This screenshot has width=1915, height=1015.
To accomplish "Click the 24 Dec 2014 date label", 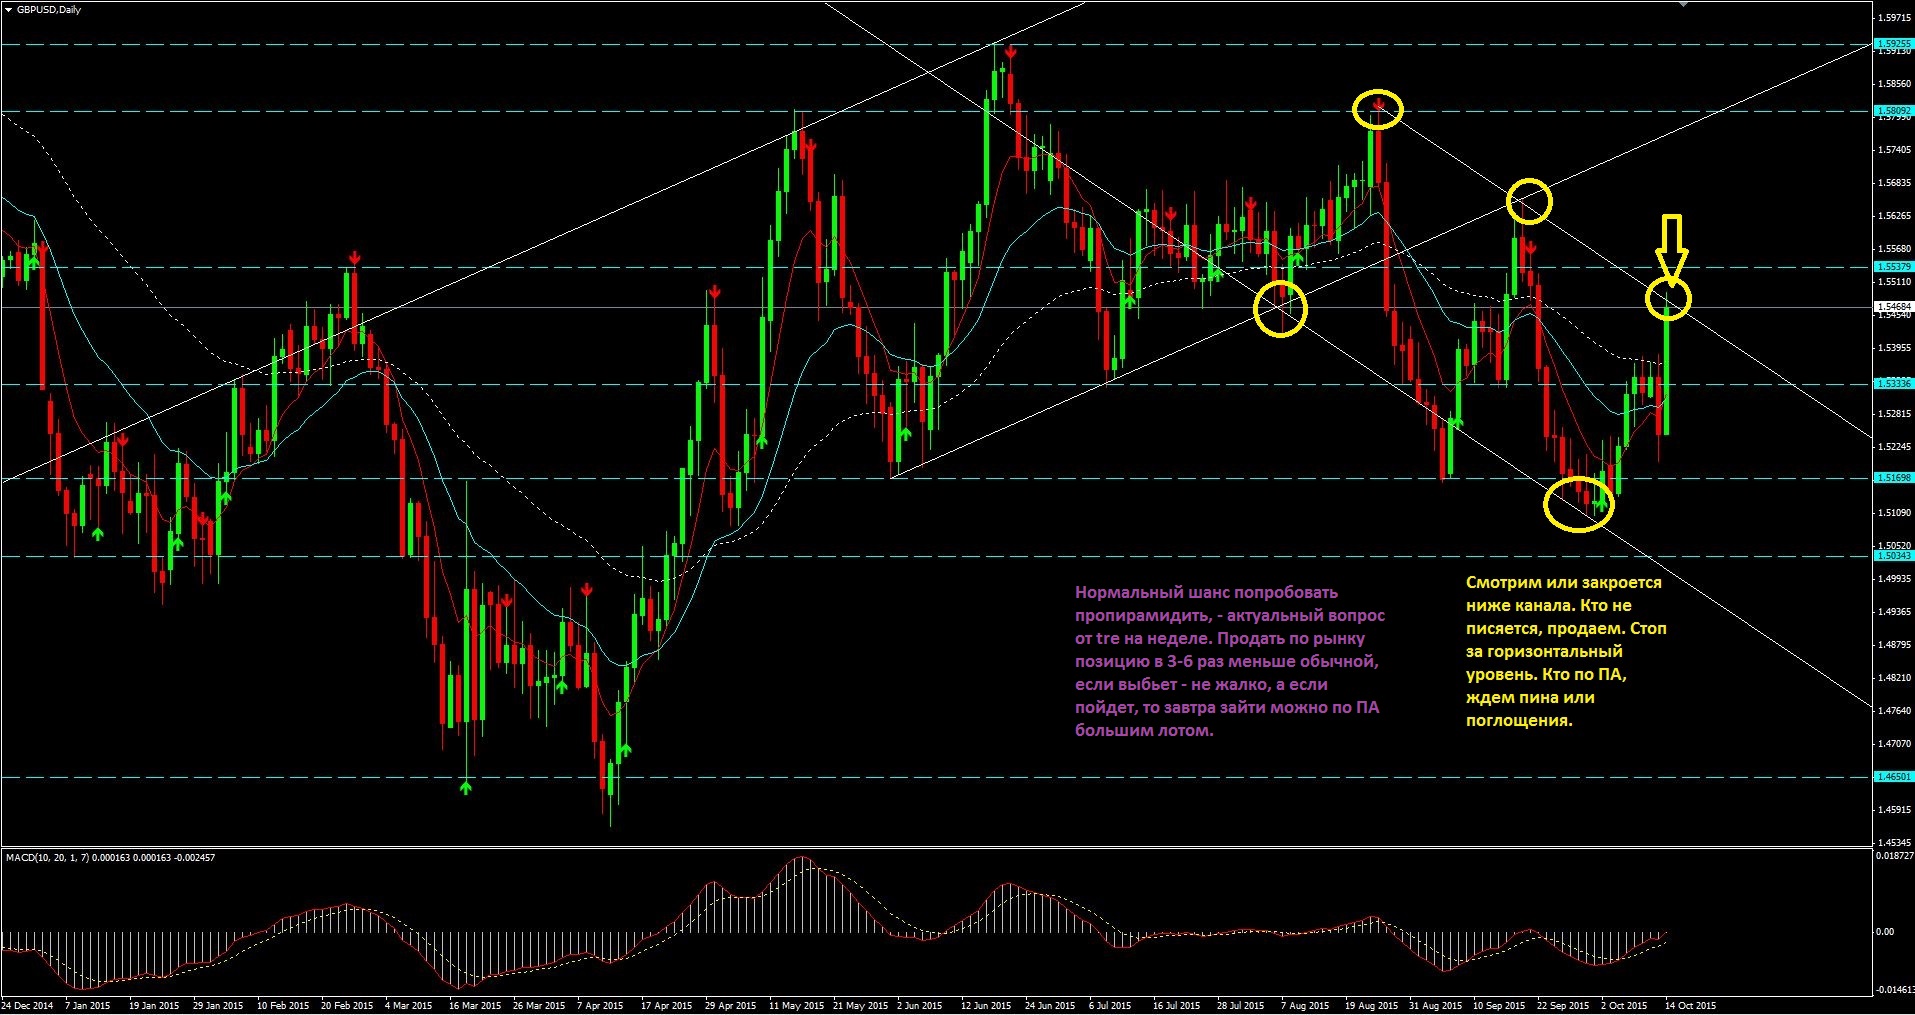I will pyautogui.click(x=28, y=1006).
